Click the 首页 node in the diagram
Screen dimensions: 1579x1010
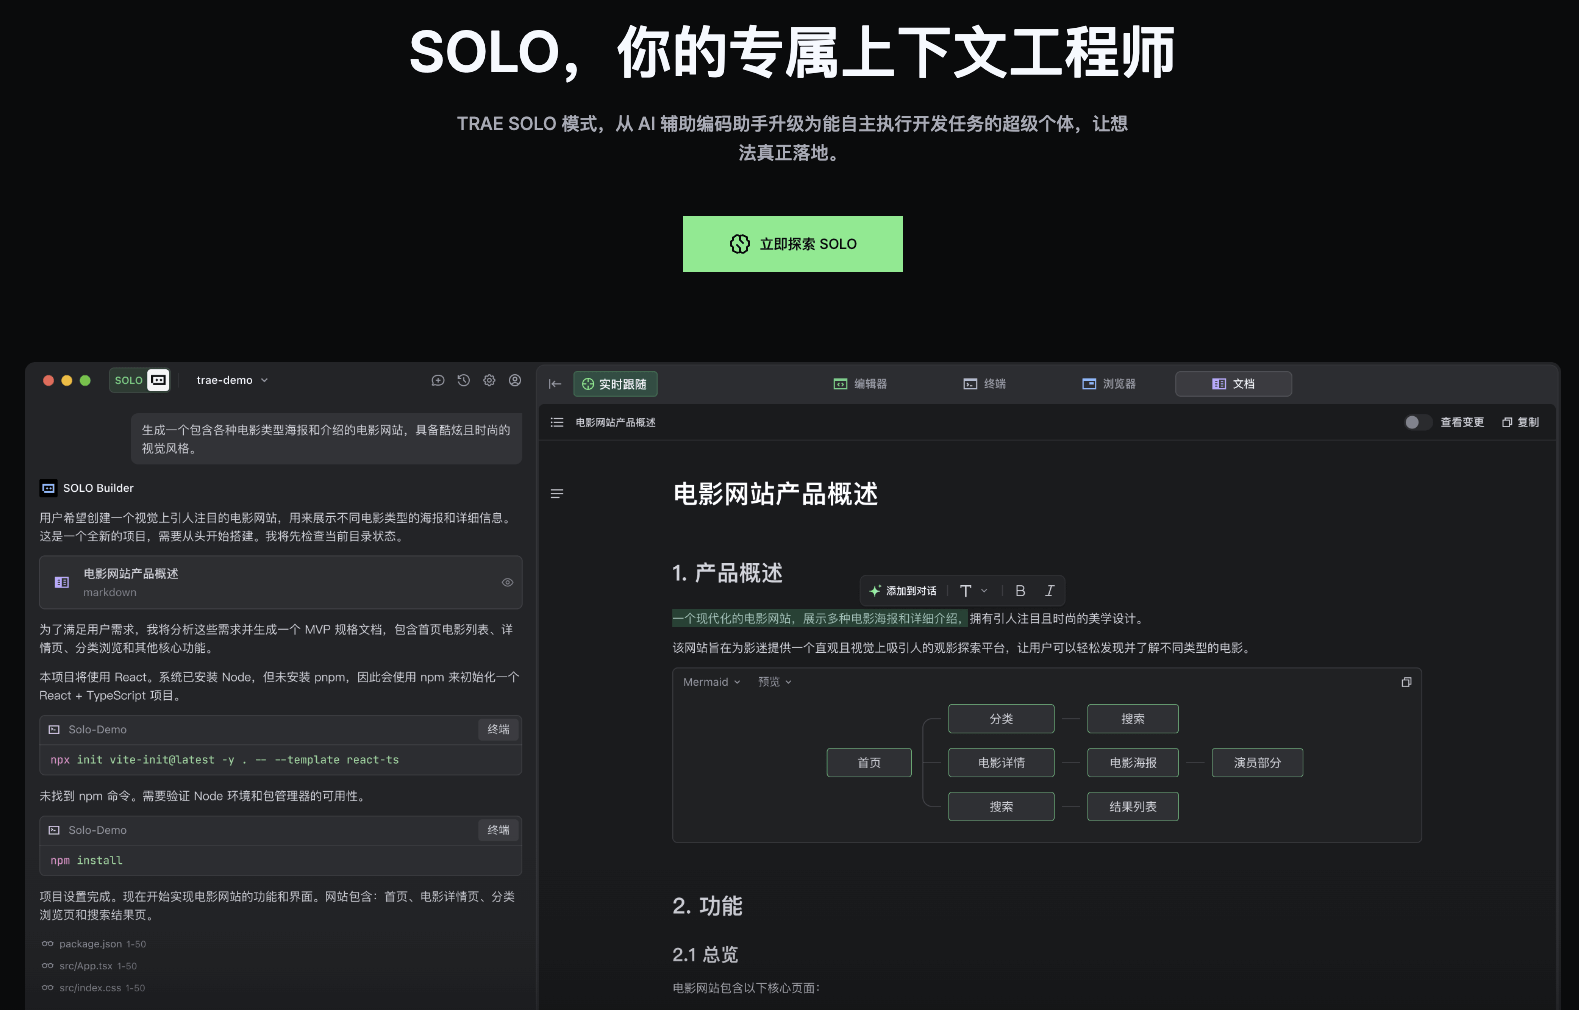[869, 763]
